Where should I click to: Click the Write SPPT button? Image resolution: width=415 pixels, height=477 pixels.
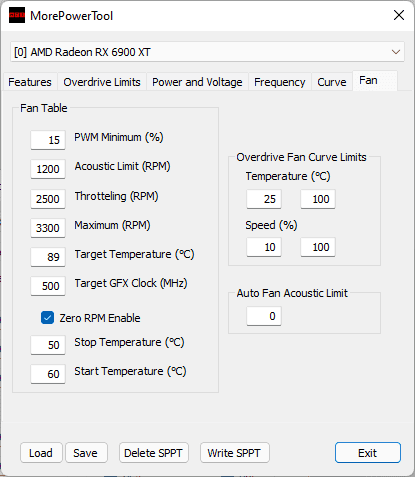(x=234, y=453)
